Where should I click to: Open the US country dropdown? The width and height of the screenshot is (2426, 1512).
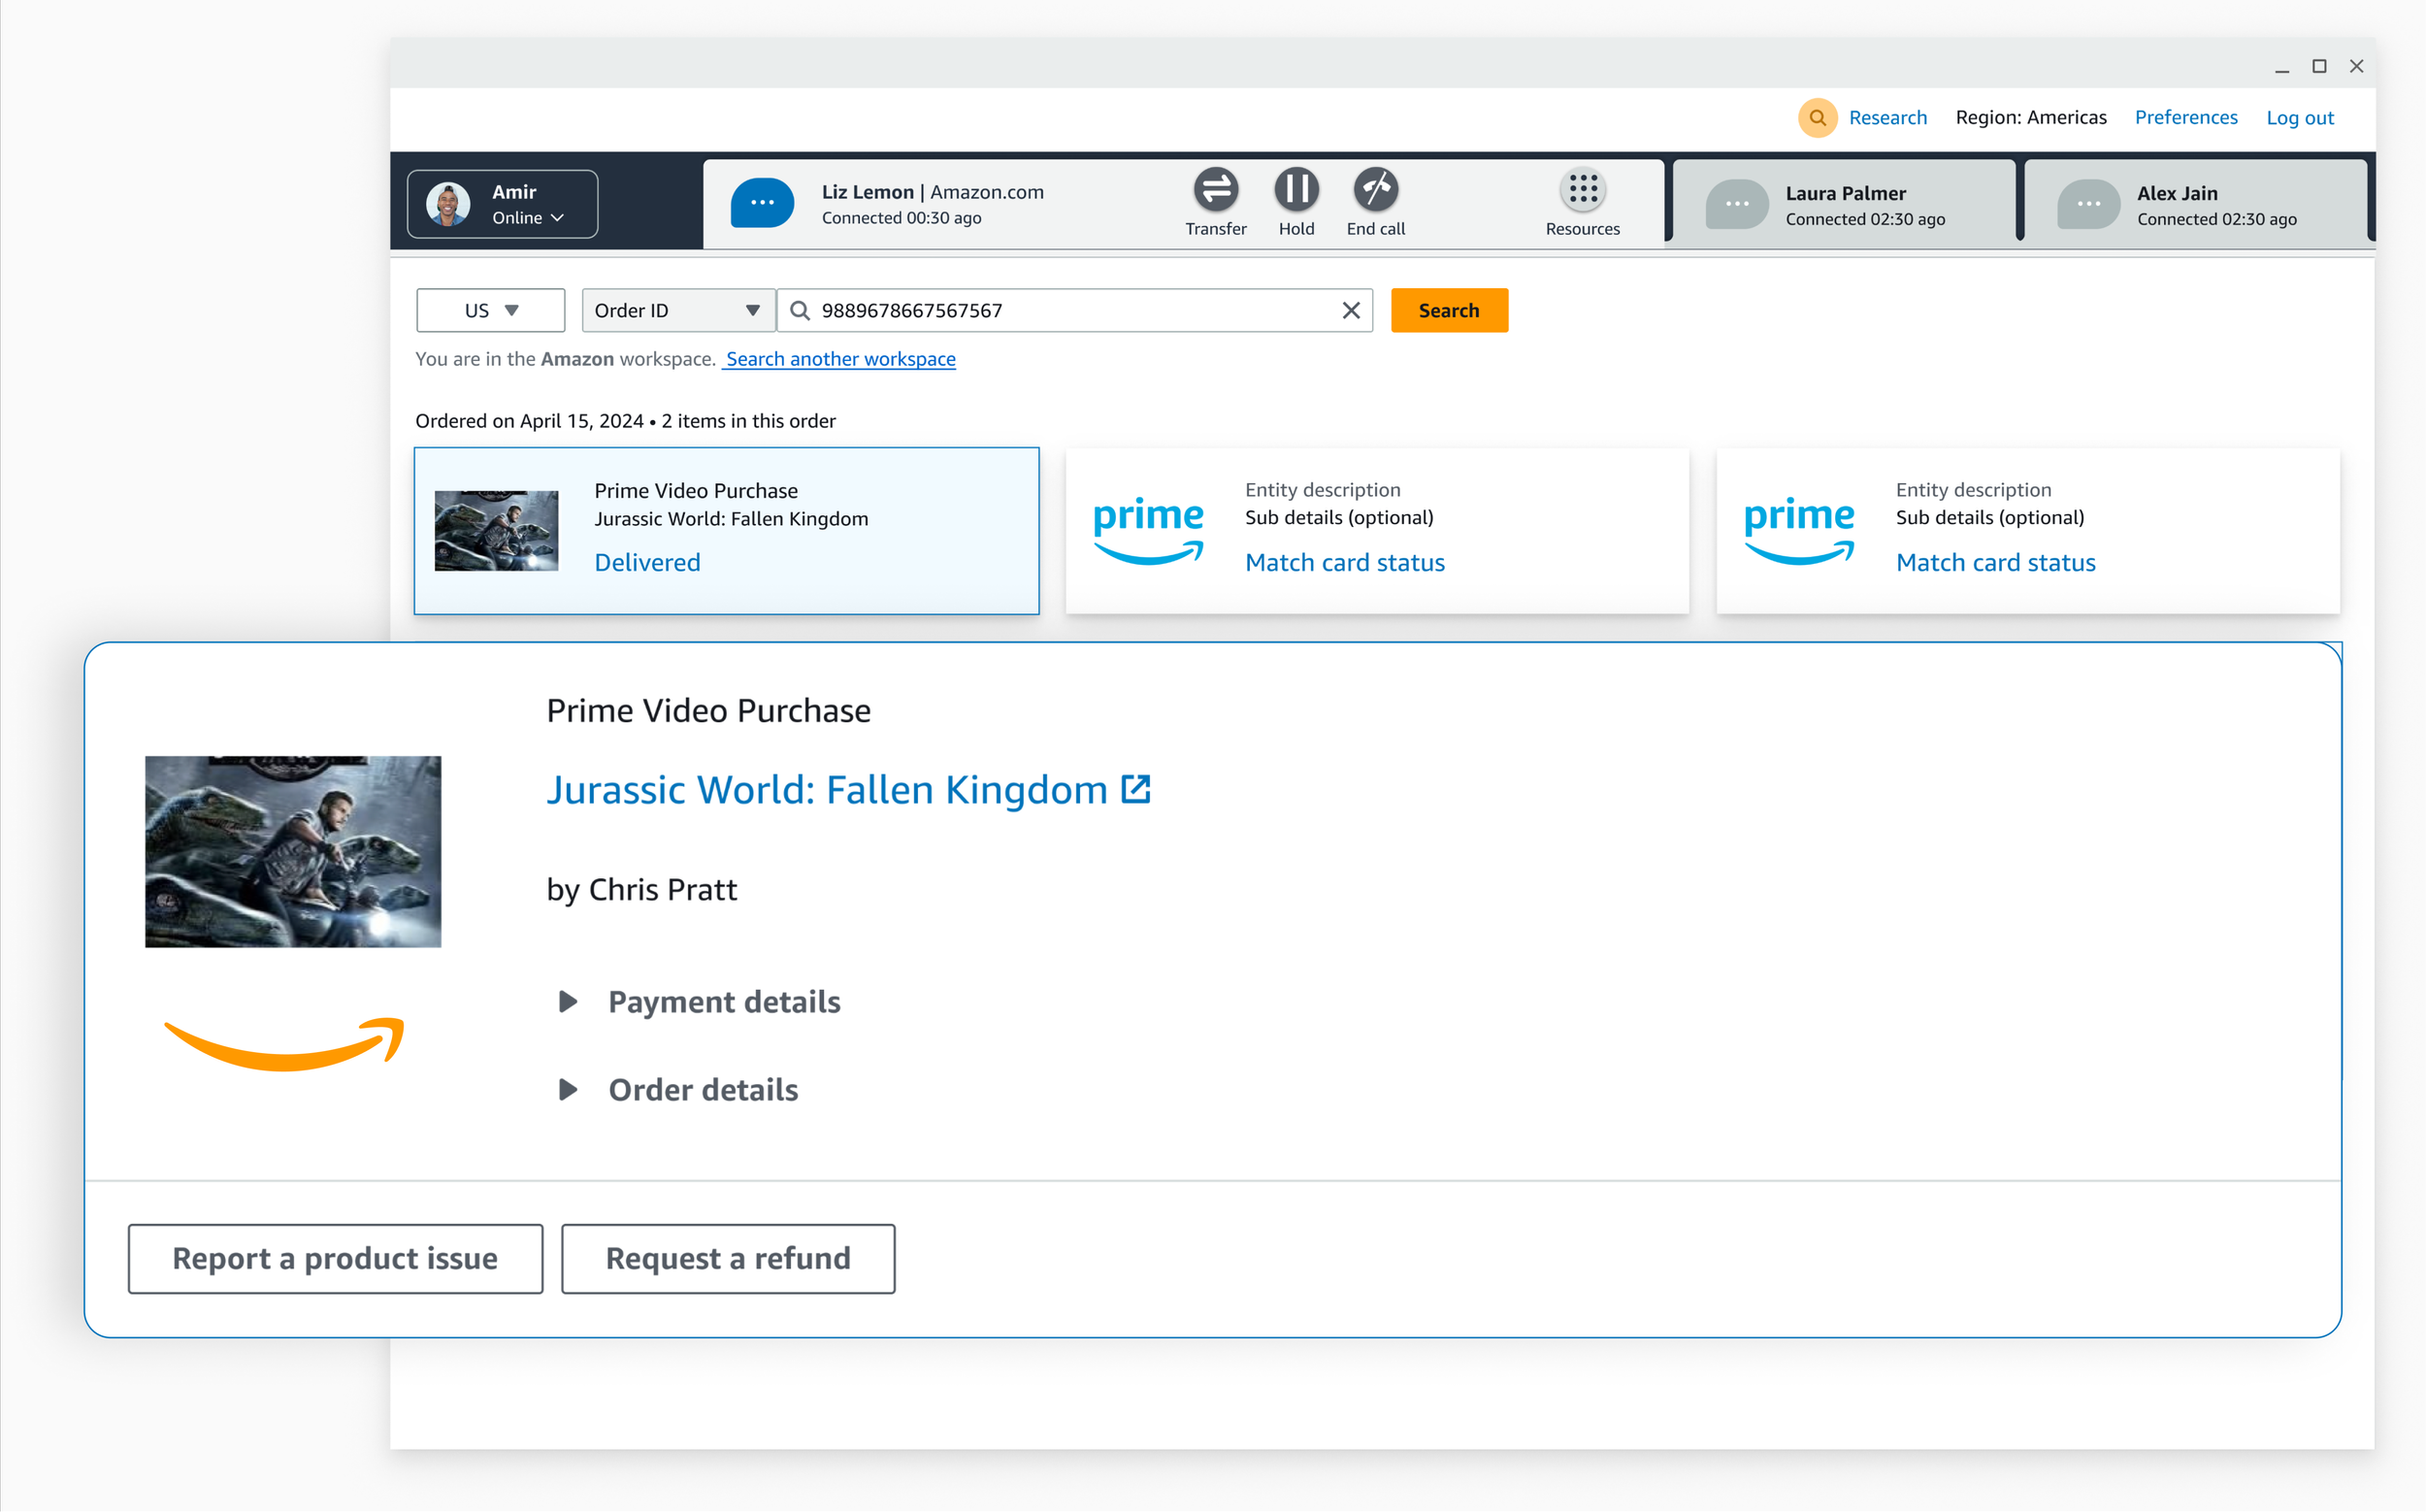pyautogui.click(x=490, y=311)
